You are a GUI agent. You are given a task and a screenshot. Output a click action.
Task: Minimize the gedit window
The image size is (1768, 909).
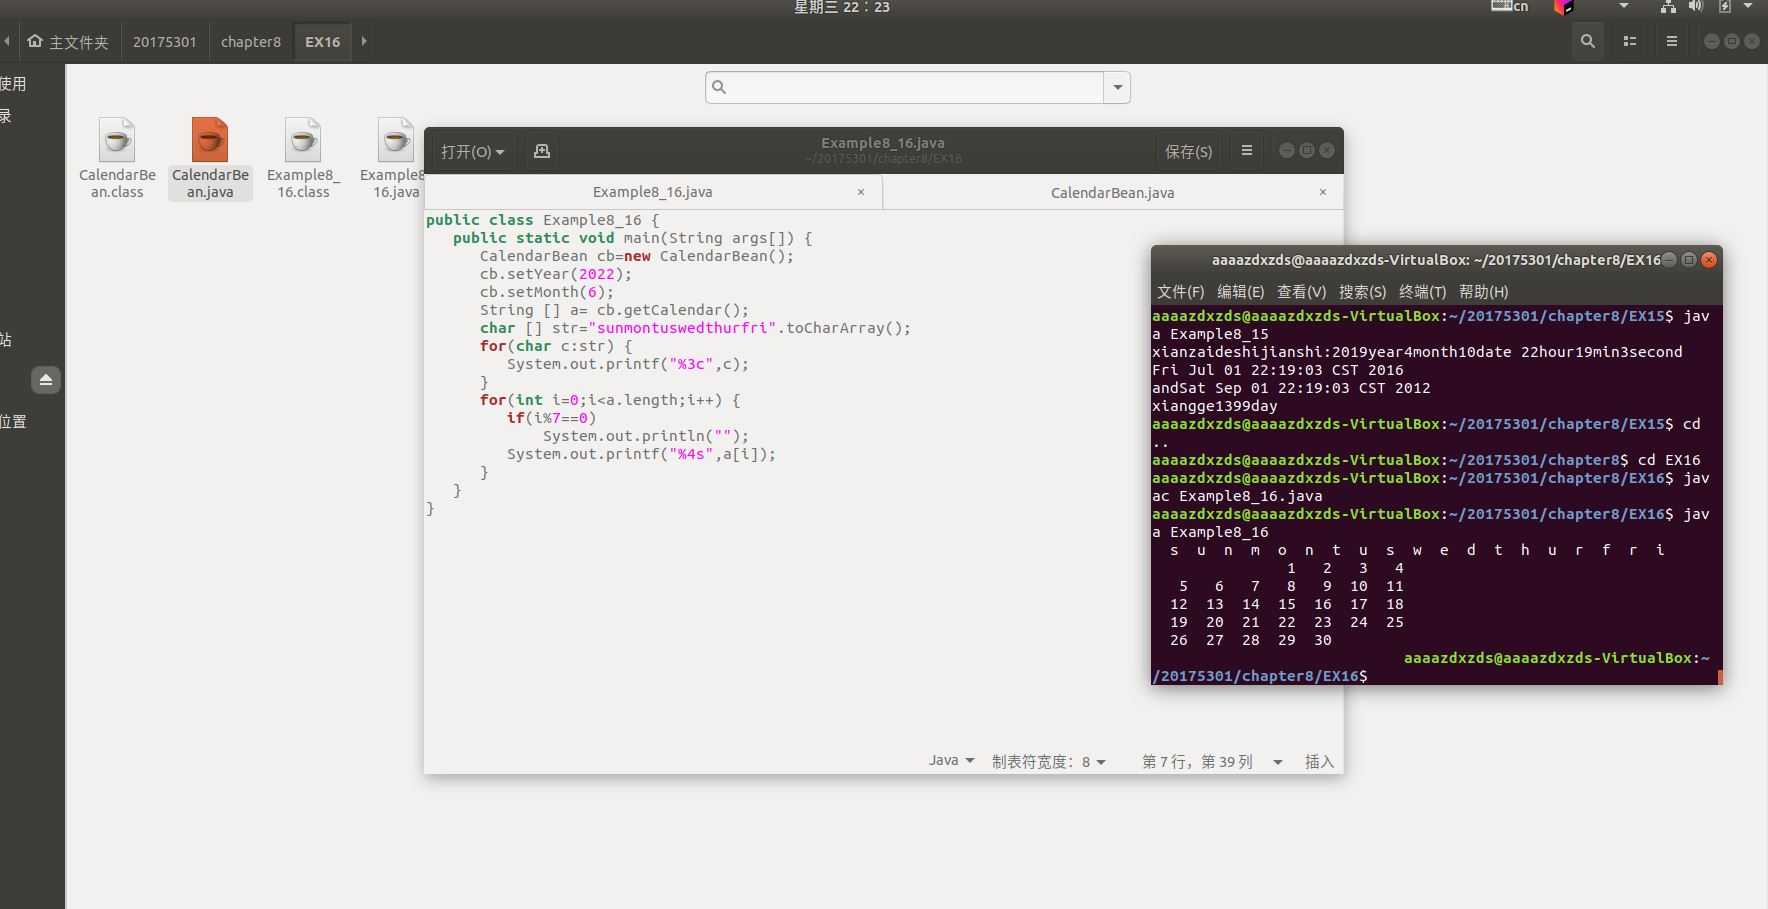coord(1287,150)
